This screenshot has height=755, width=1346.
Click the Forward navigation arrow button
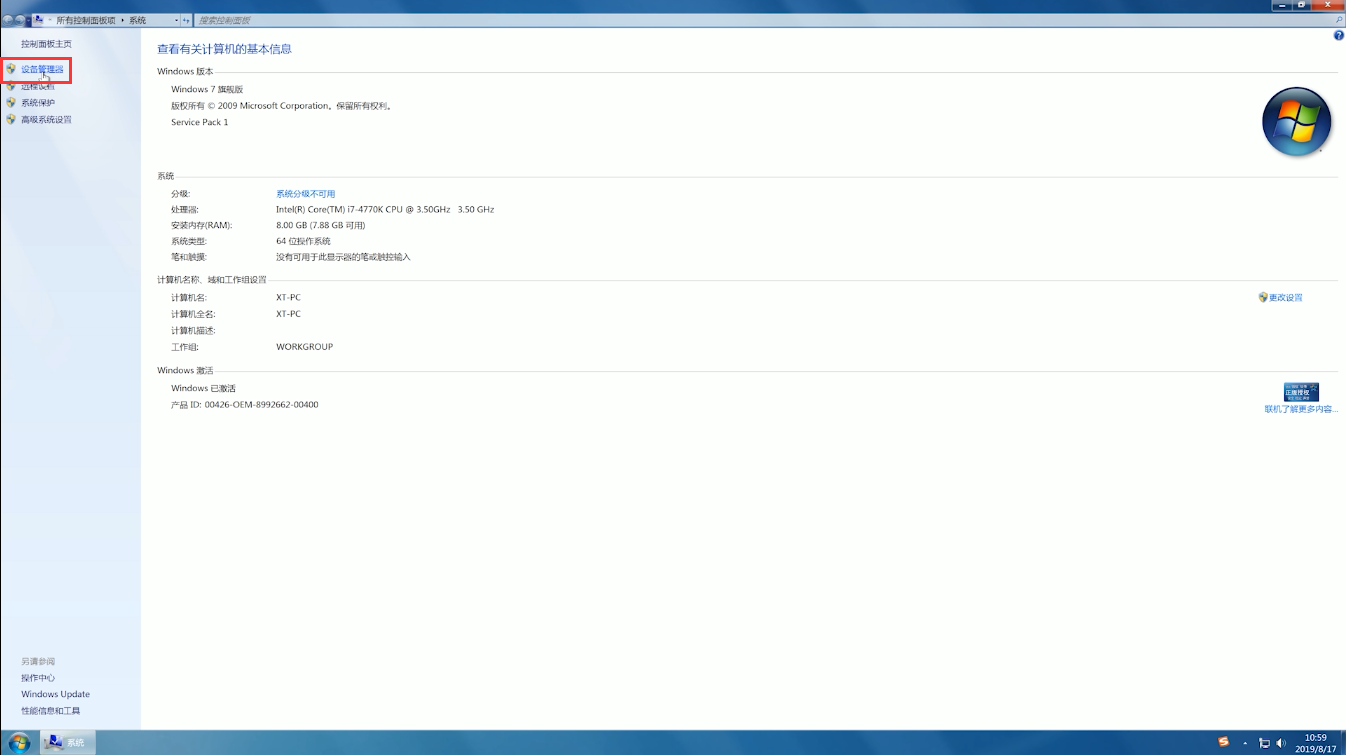click(21, 20)
